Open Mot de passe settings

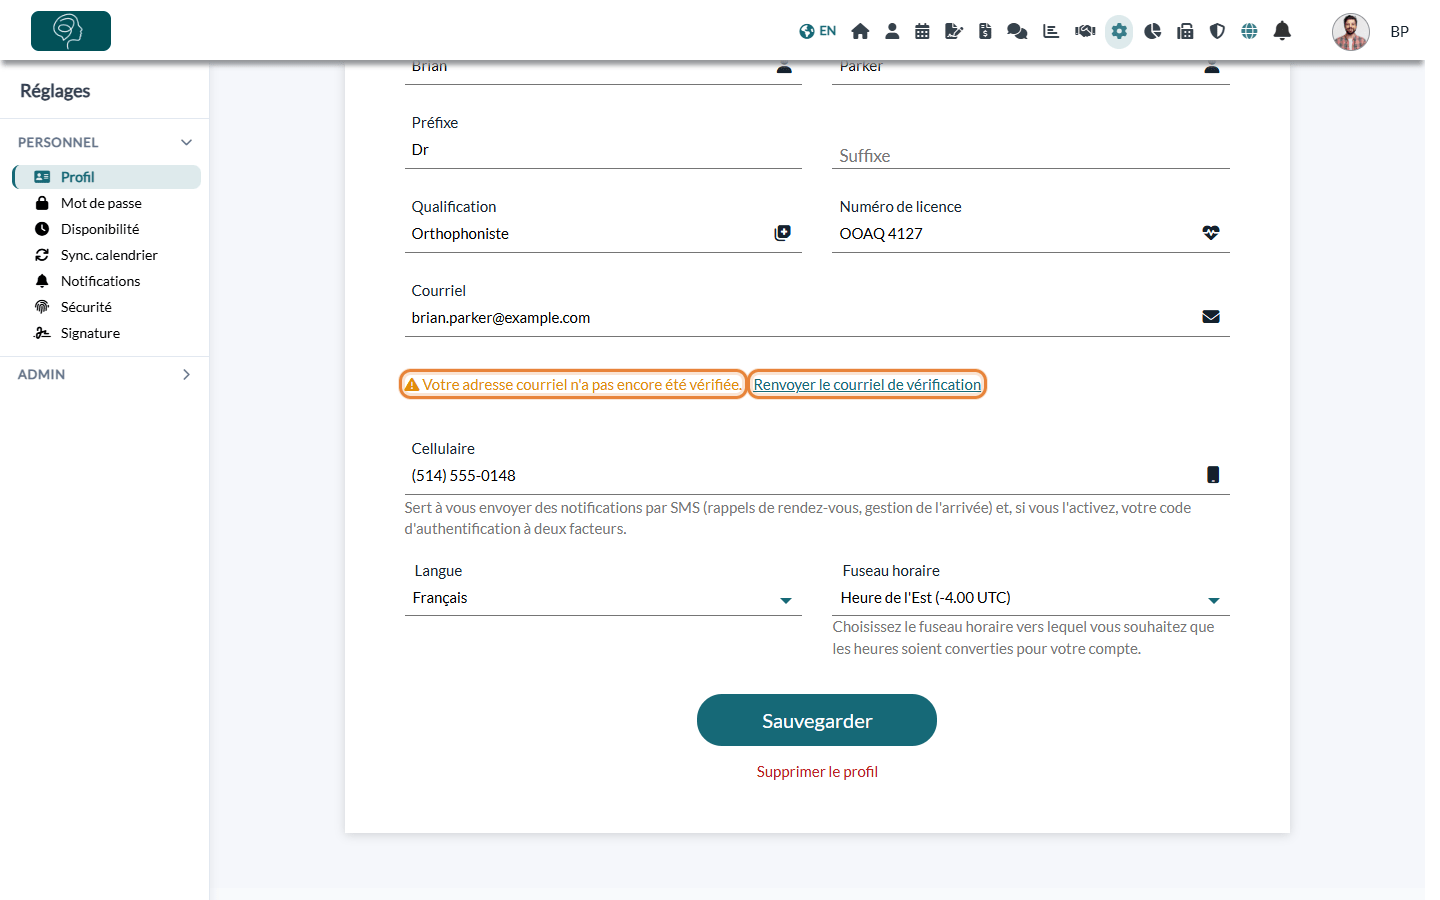pyautogui.click(x=101, y=203)
